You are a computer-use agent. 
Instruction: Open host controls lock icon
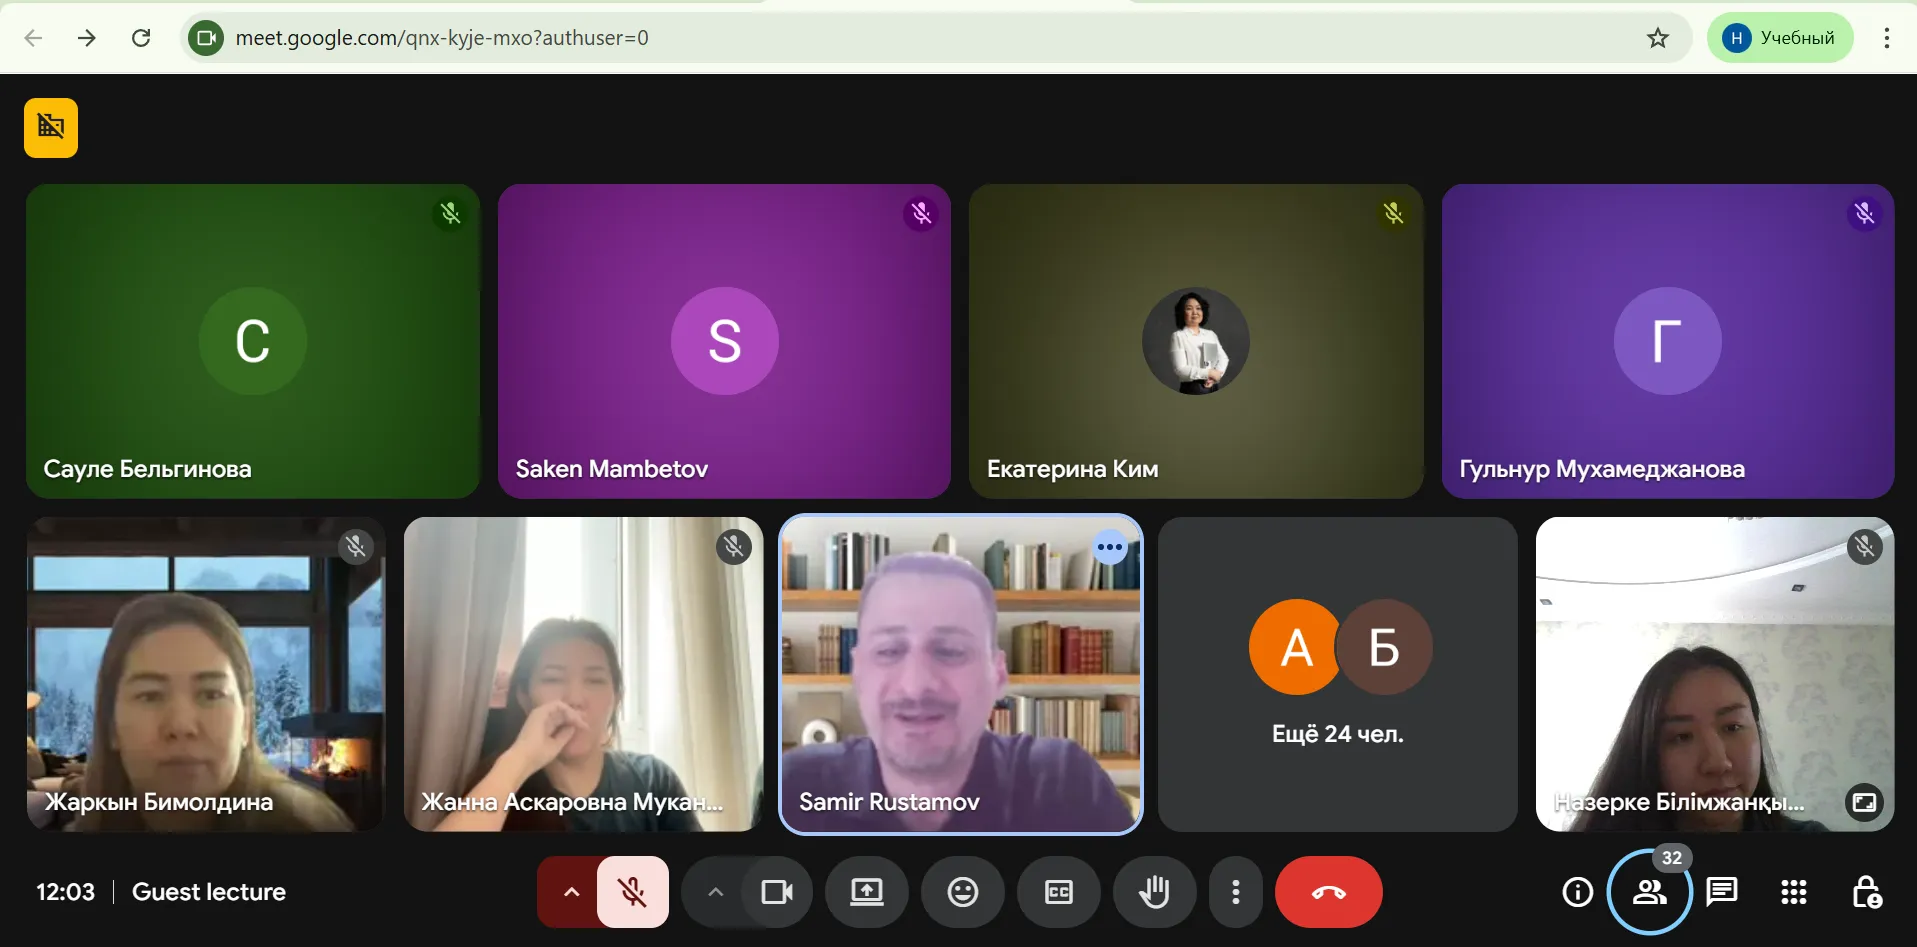coord(1866,891)
